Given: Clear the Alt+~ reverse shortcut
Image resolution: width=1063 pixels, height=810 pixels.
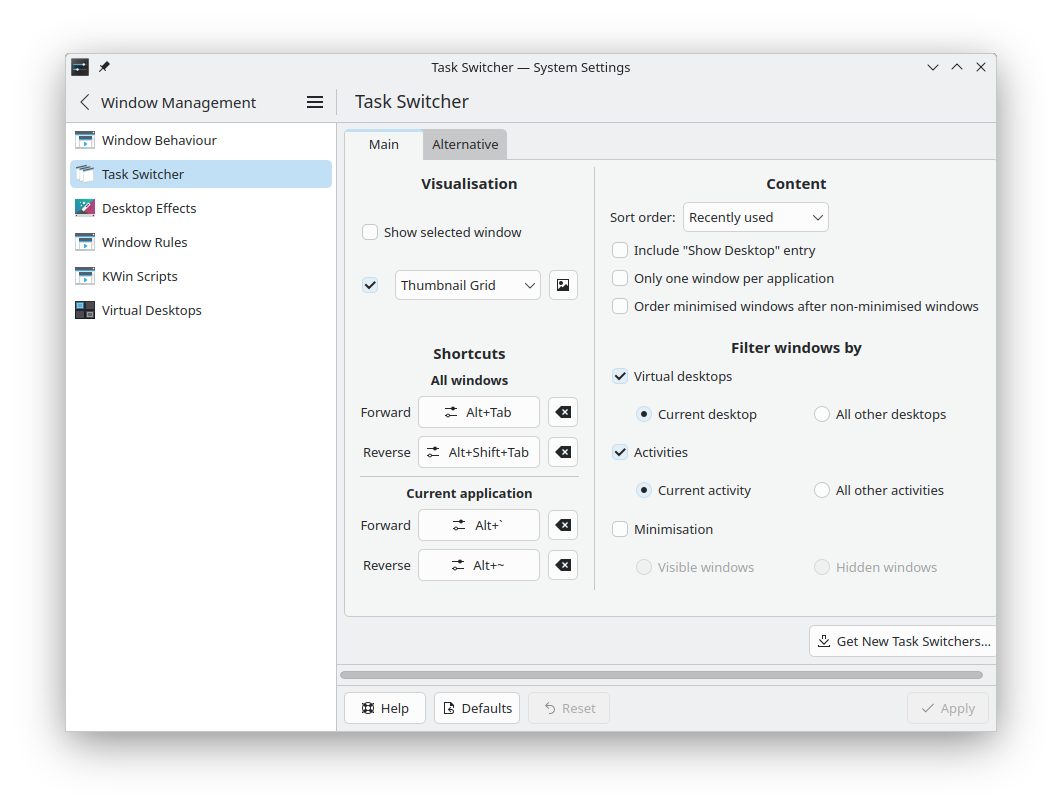Looking at the screenshot, I should (x=563, y=565).
